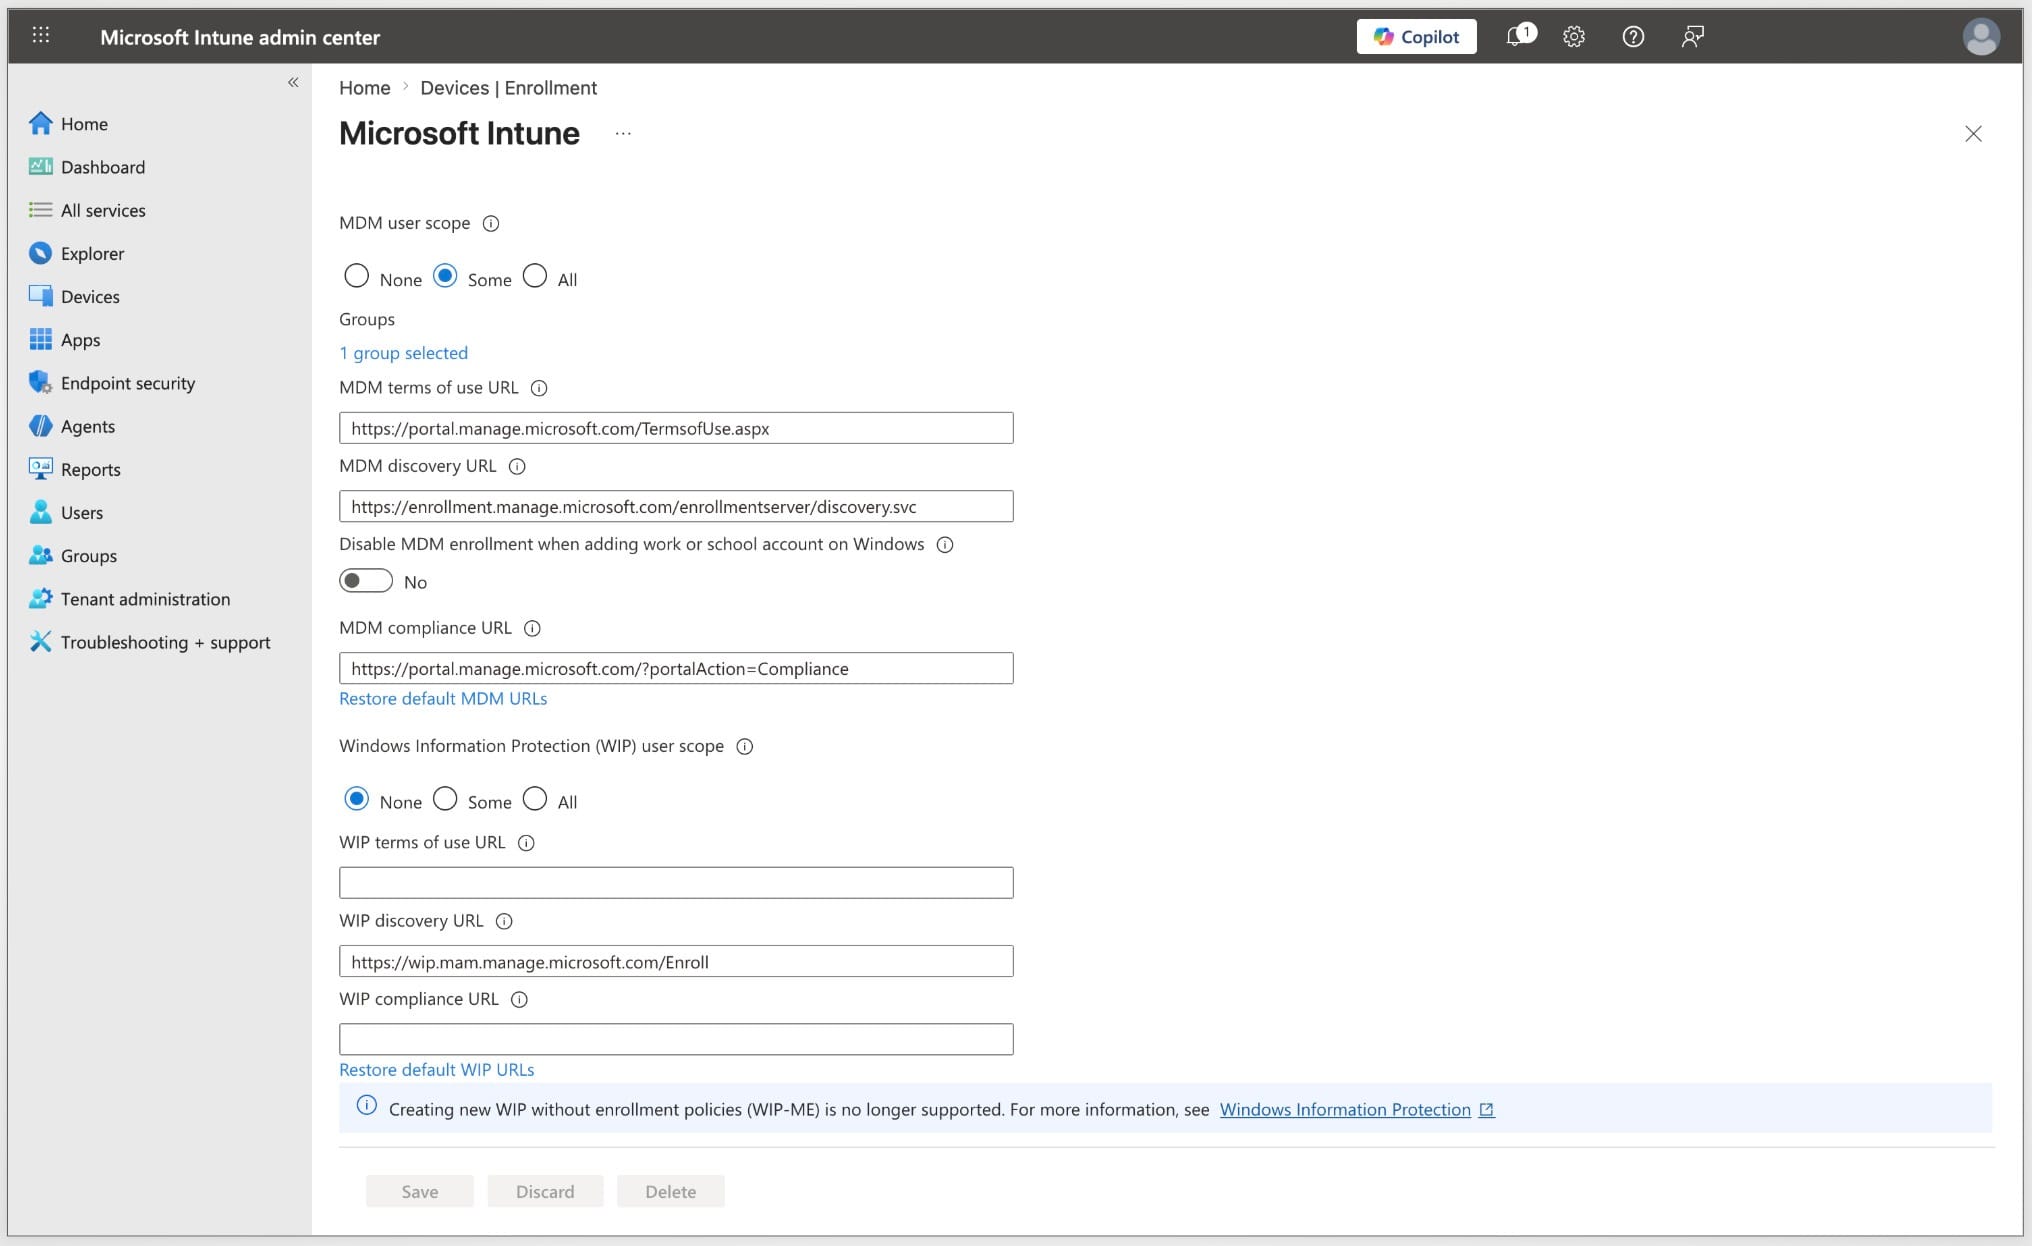Click the Explorer icon in sidebar
Viewport: 2032px width, 1246px height.
pos(41,253)
